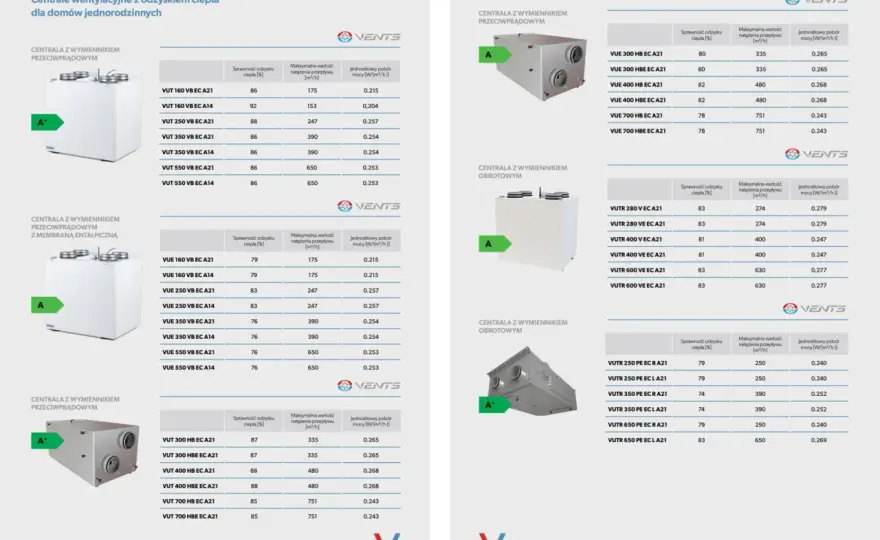
Task: Click the Vents logo above VUTR 250 PE table
Action: click(815, 309)
